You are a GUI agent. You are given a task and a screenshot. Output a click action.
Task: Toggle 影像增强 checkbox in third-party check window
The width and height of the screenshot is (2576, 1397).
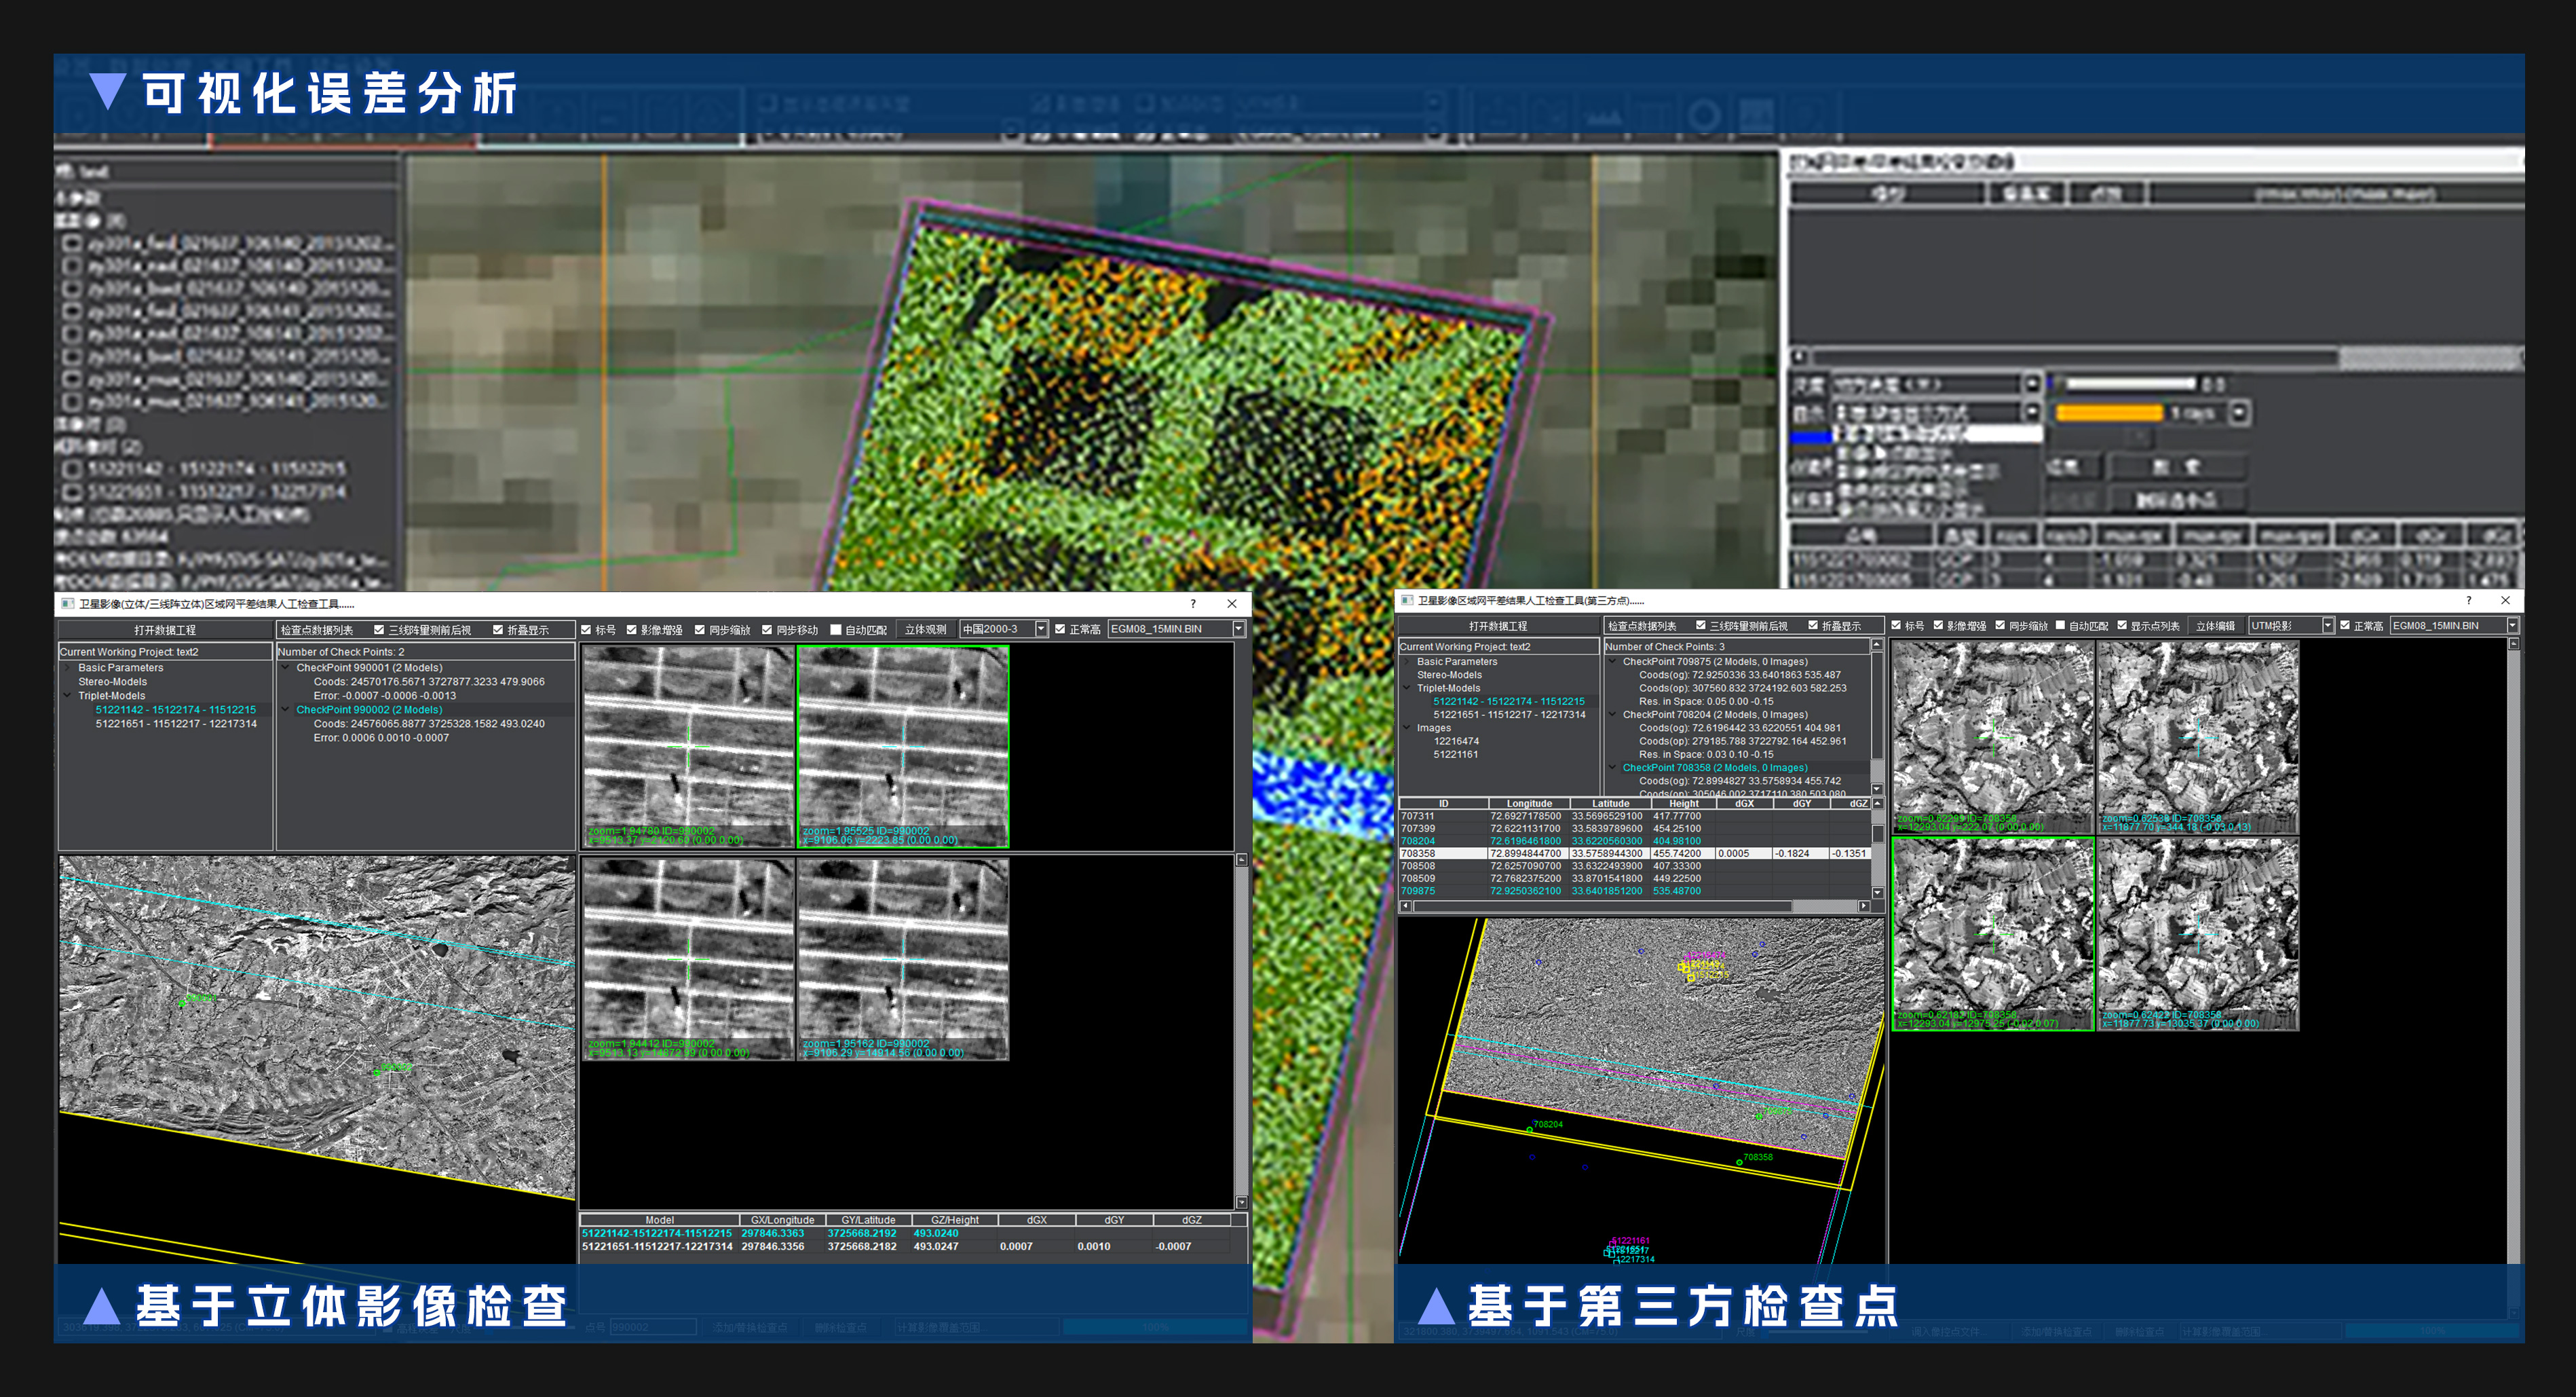1938,625
